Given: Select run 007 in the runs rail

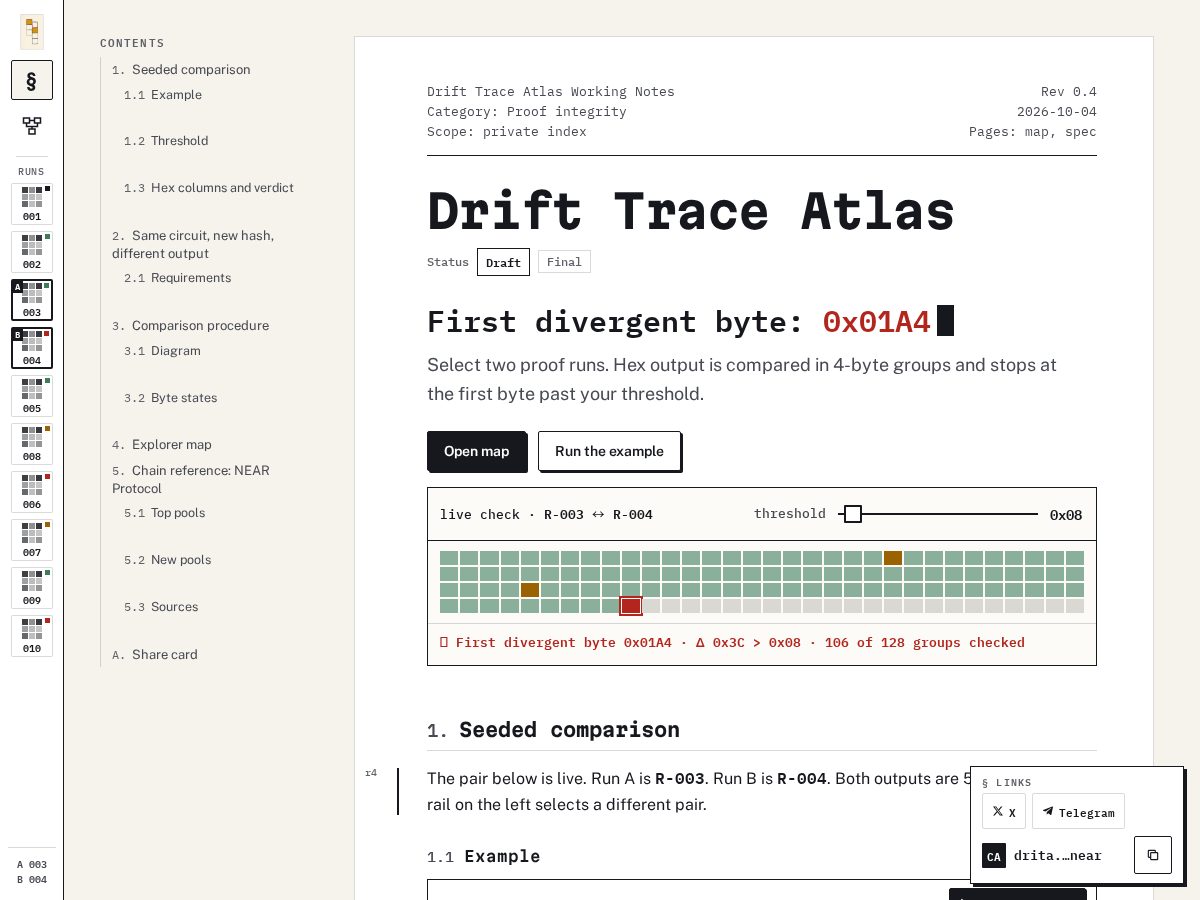Looking at the screenshot, I should 32,540.
